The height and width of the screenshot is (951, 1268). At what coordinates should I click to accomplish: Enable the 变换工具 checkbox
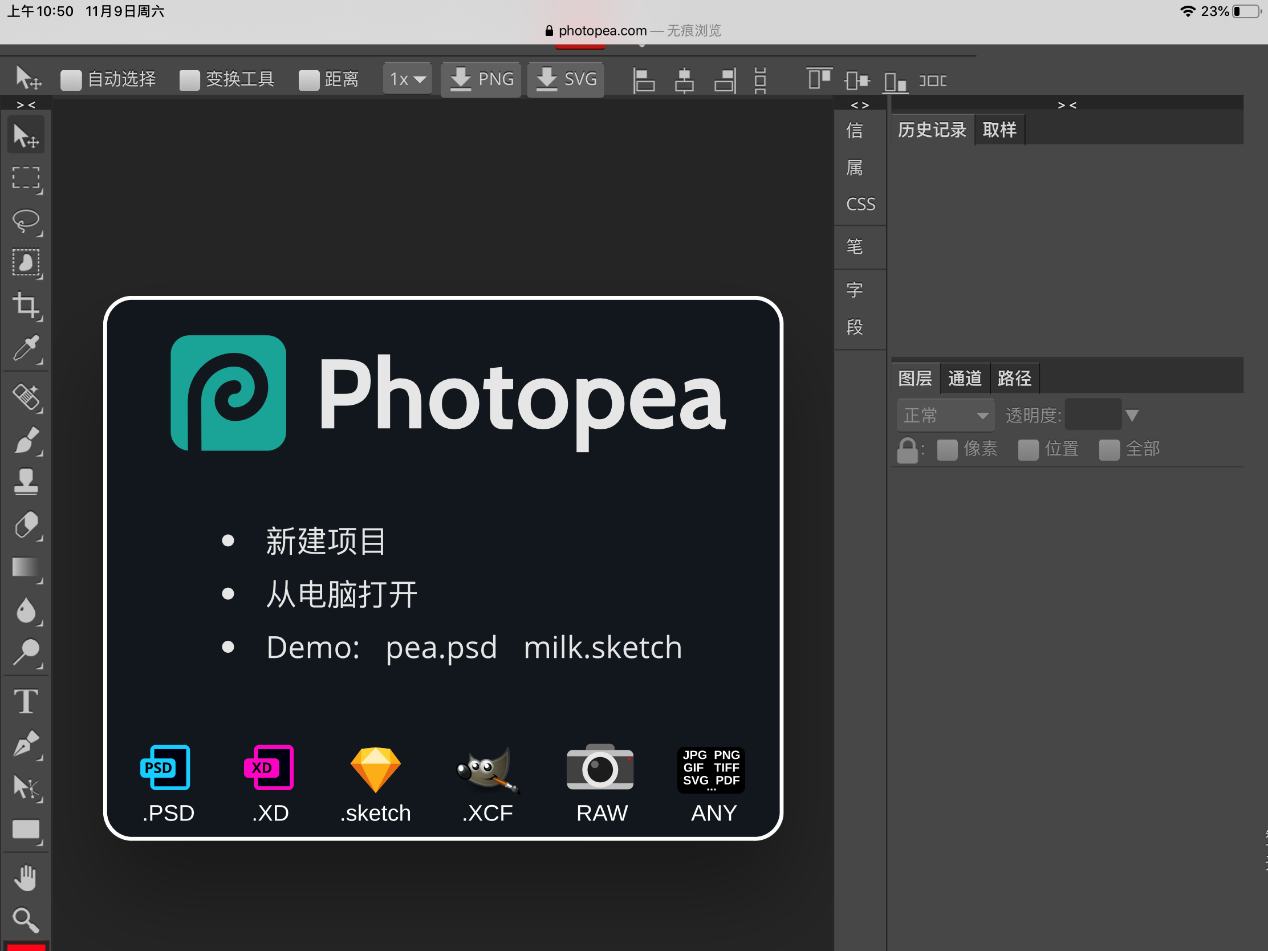[x=190, y=80]
